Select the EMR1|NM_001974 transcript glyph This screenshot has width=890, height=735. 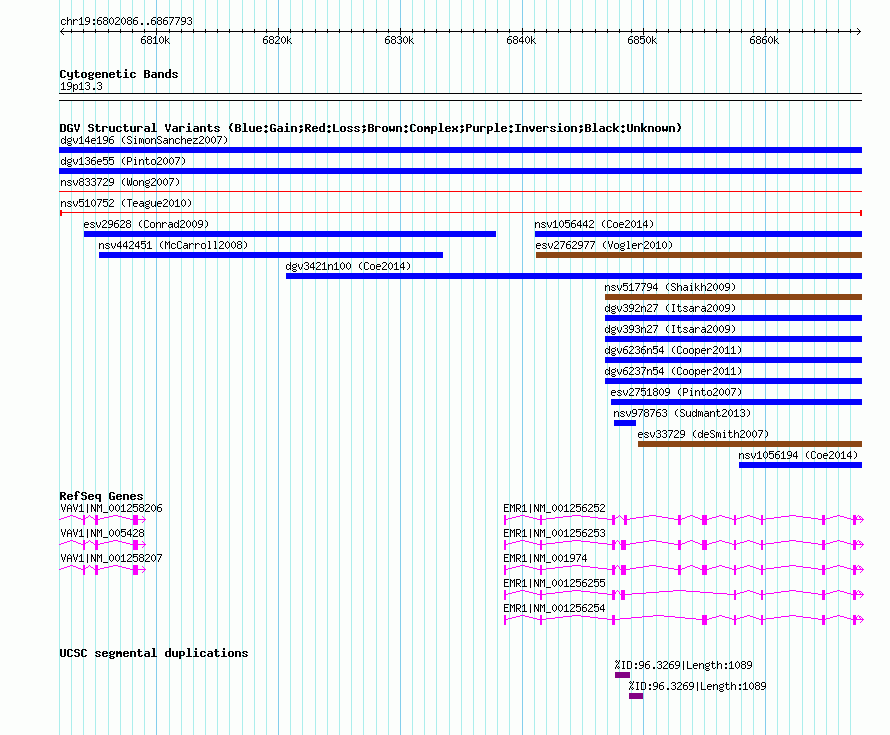pyautogui.click(x=684, y=569)
